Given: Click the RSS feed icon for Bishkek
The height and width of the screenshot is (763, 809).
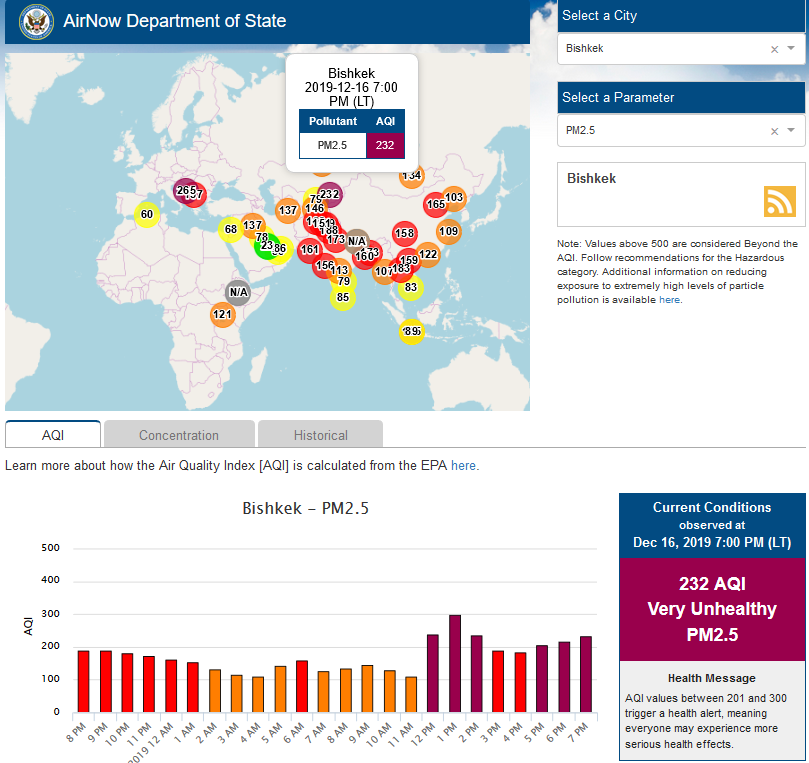Looking at the screenshot, I should tap(779, 201).
